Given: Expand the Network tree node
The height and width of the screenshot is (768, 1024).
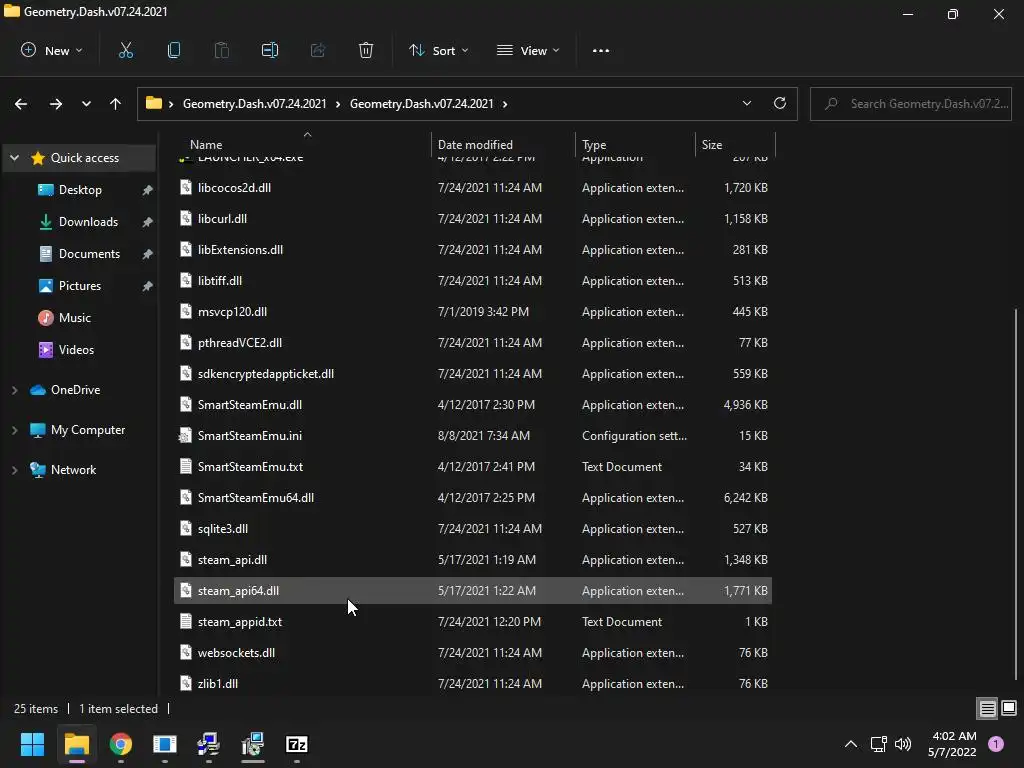Looking at the screenshot, I should click(14, 470).
